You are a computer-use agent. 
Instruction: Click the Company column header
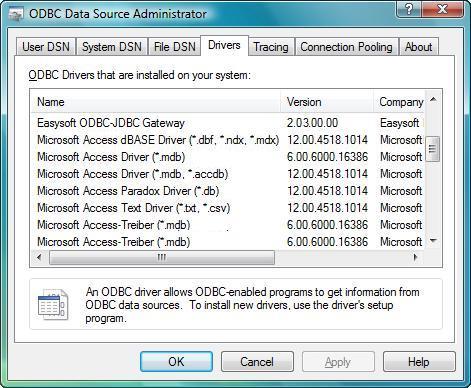tap(399, 102)
